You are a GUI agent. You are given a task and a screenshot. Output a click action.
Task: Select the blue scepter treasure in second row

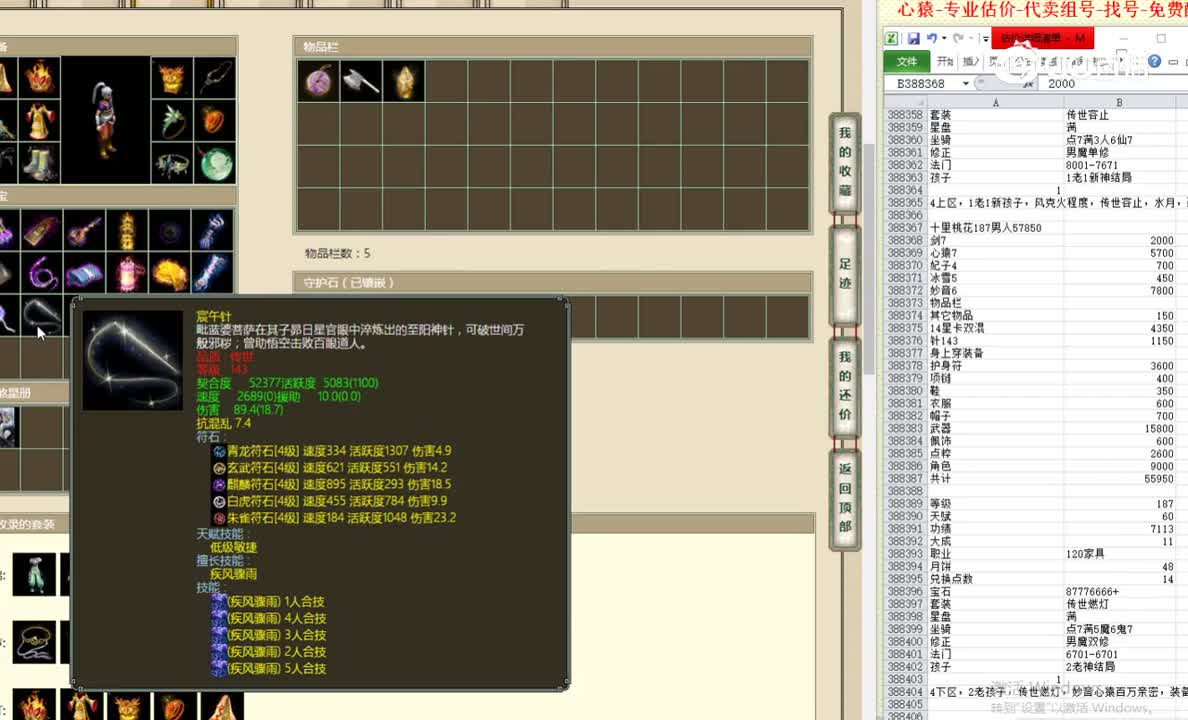pos(212,273)
